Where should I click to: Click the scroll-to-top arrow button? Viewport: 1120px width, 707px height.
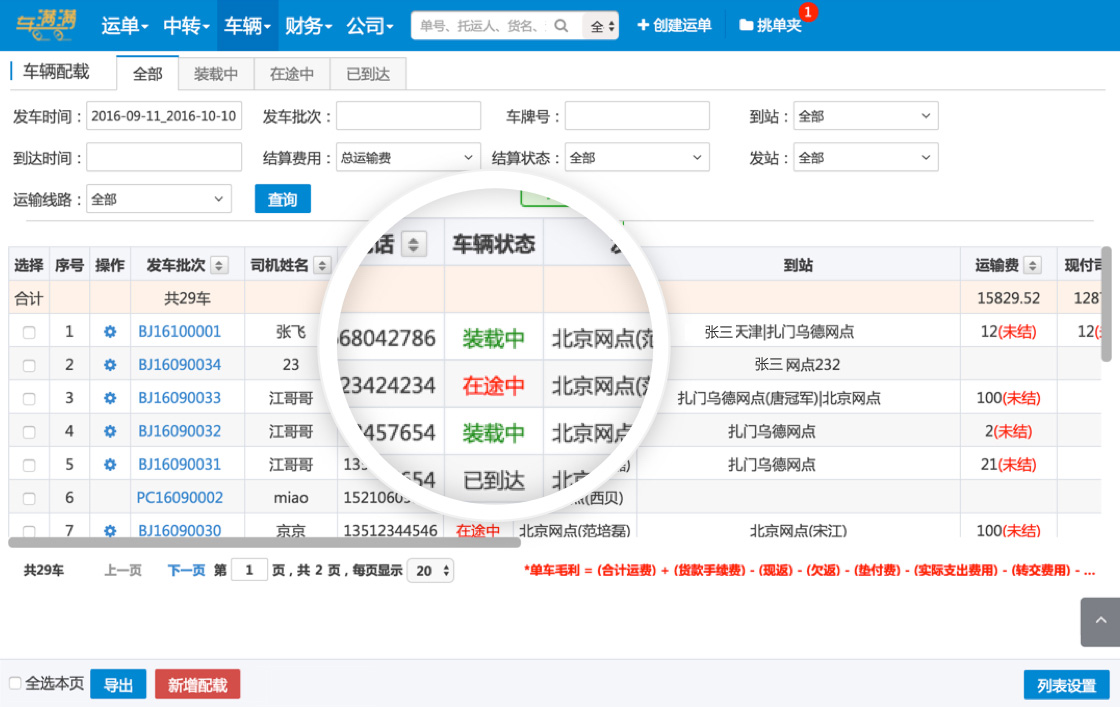pos(1100,622)
